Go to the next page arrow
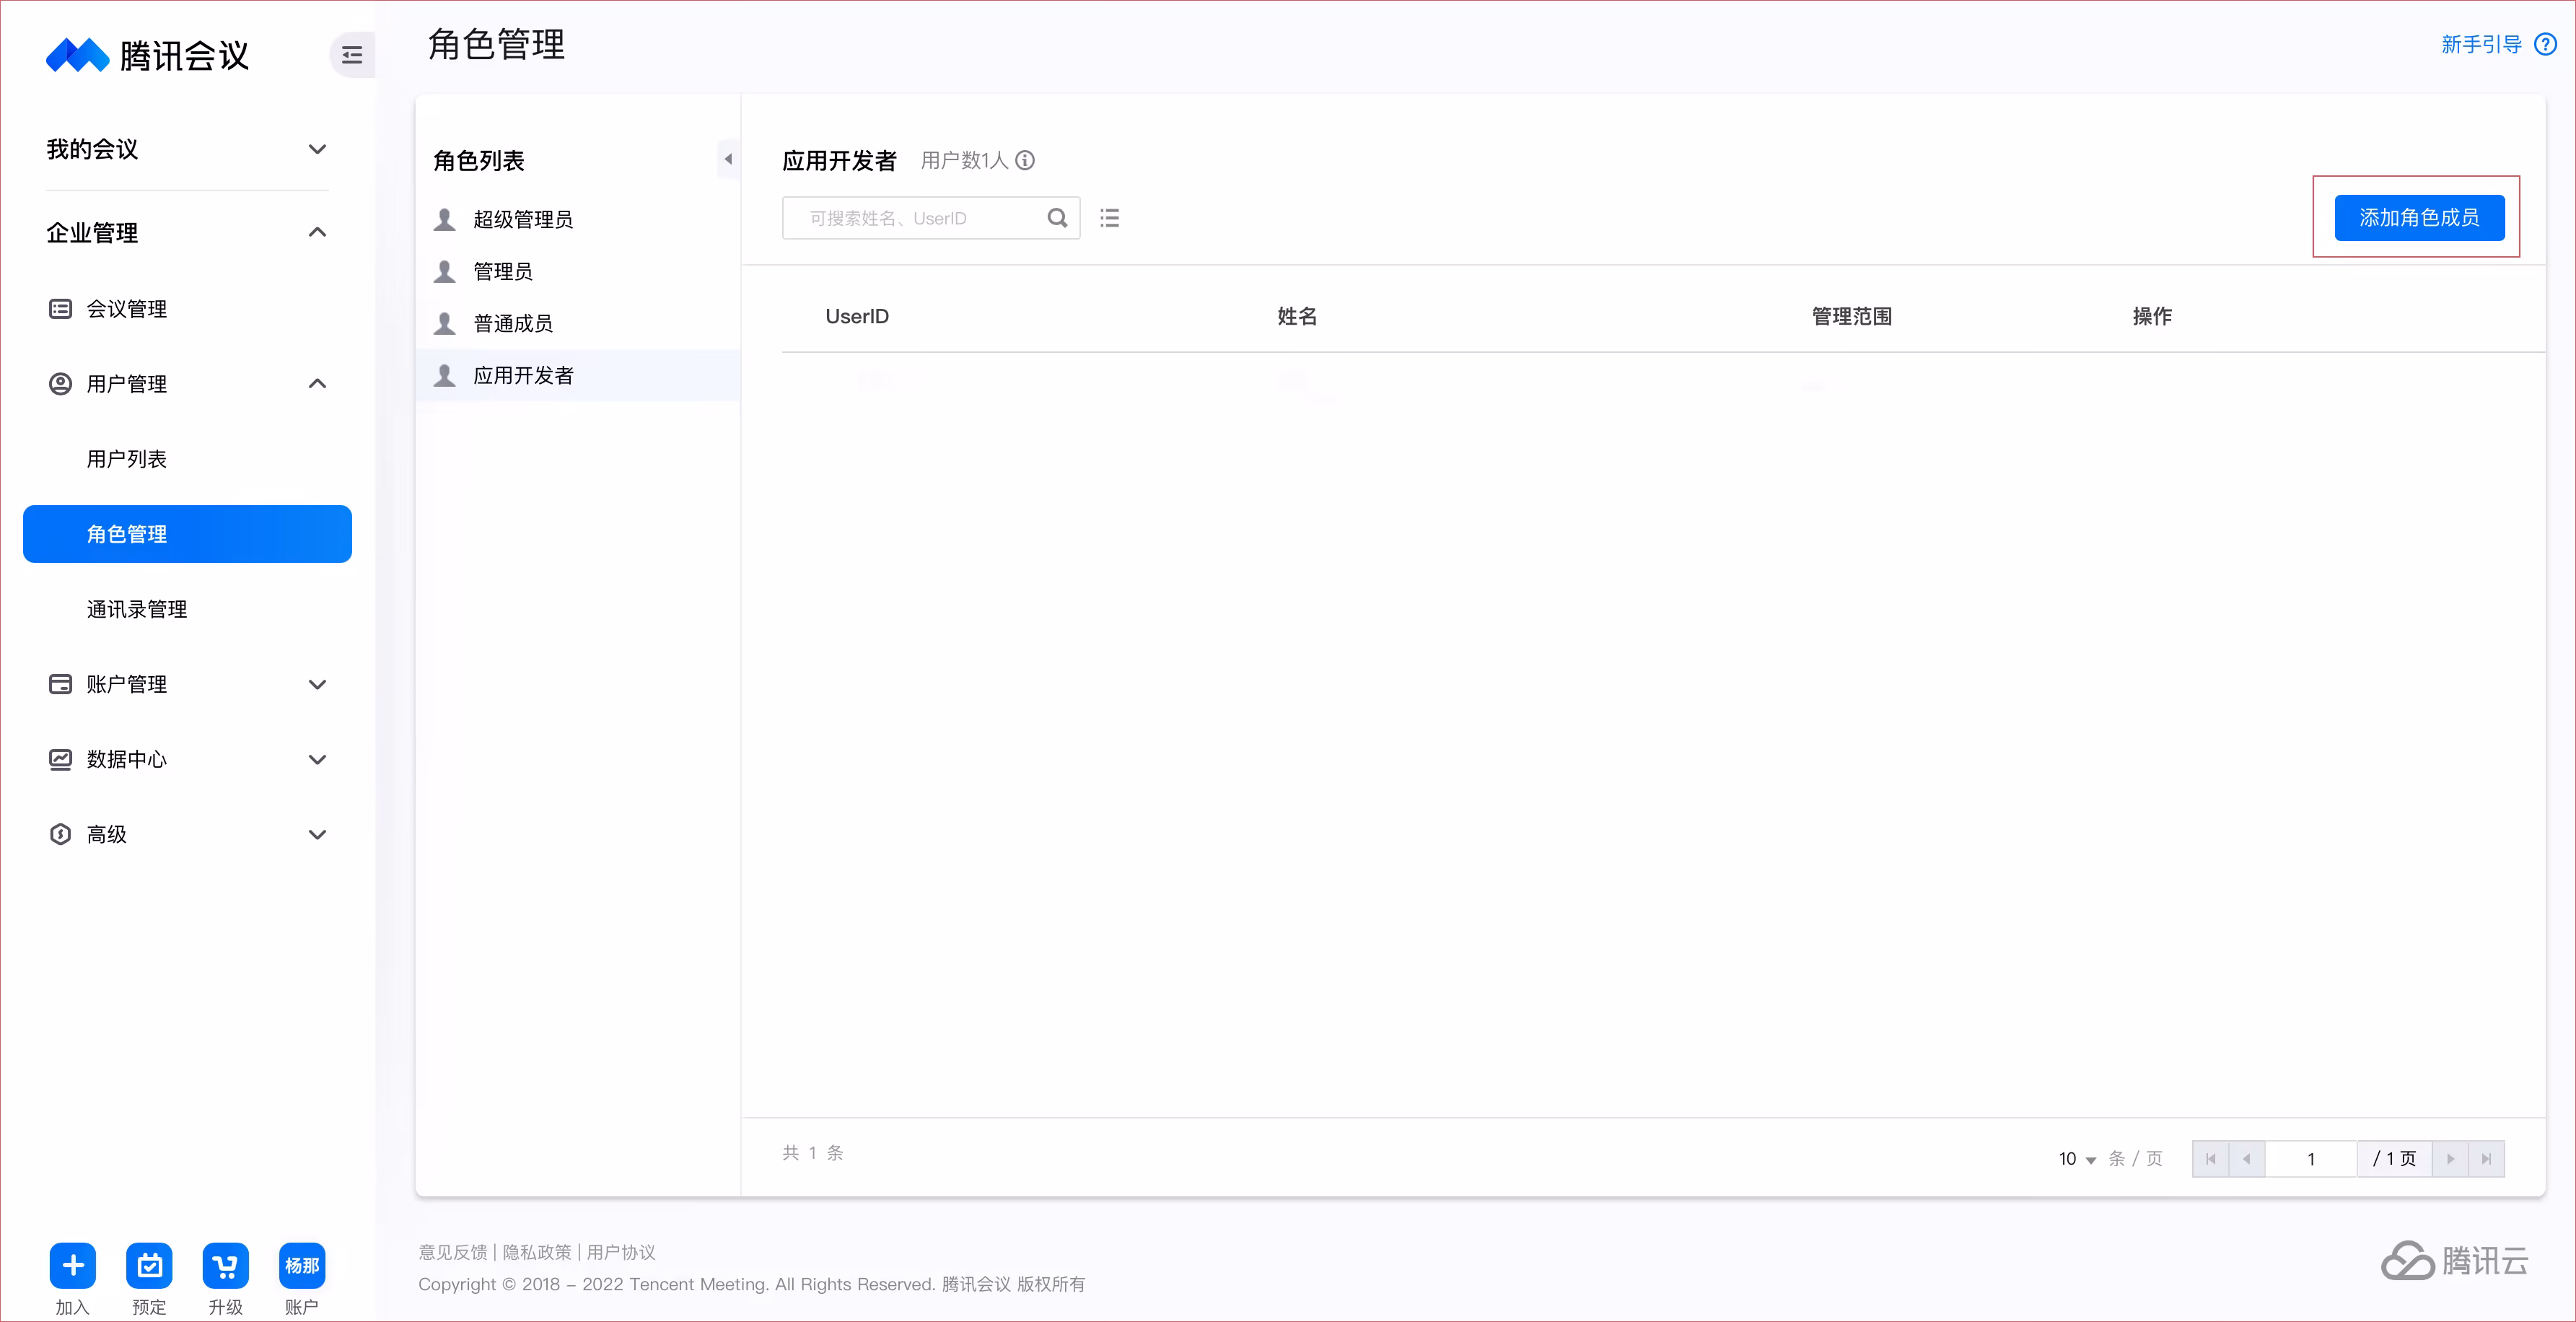Image resolution: width=2576 pixels, height=1322 pixels. [2450, 1159]
